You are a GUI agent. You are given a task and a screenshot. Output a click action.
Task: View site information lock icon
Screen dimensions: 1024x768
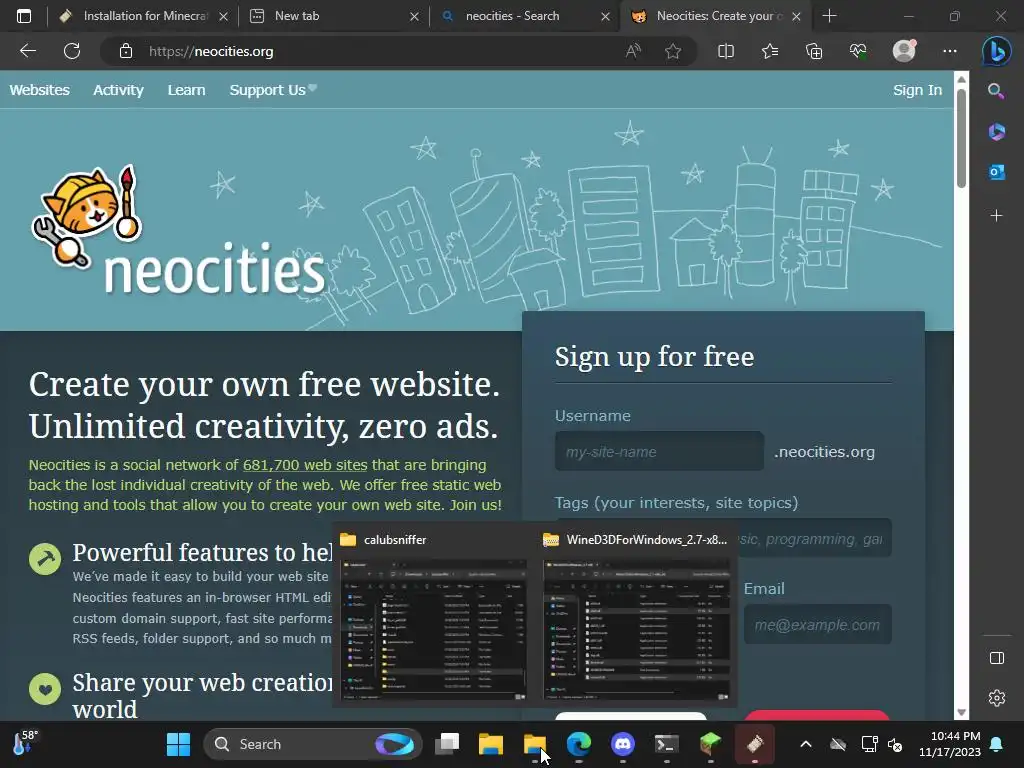(126, 51)
